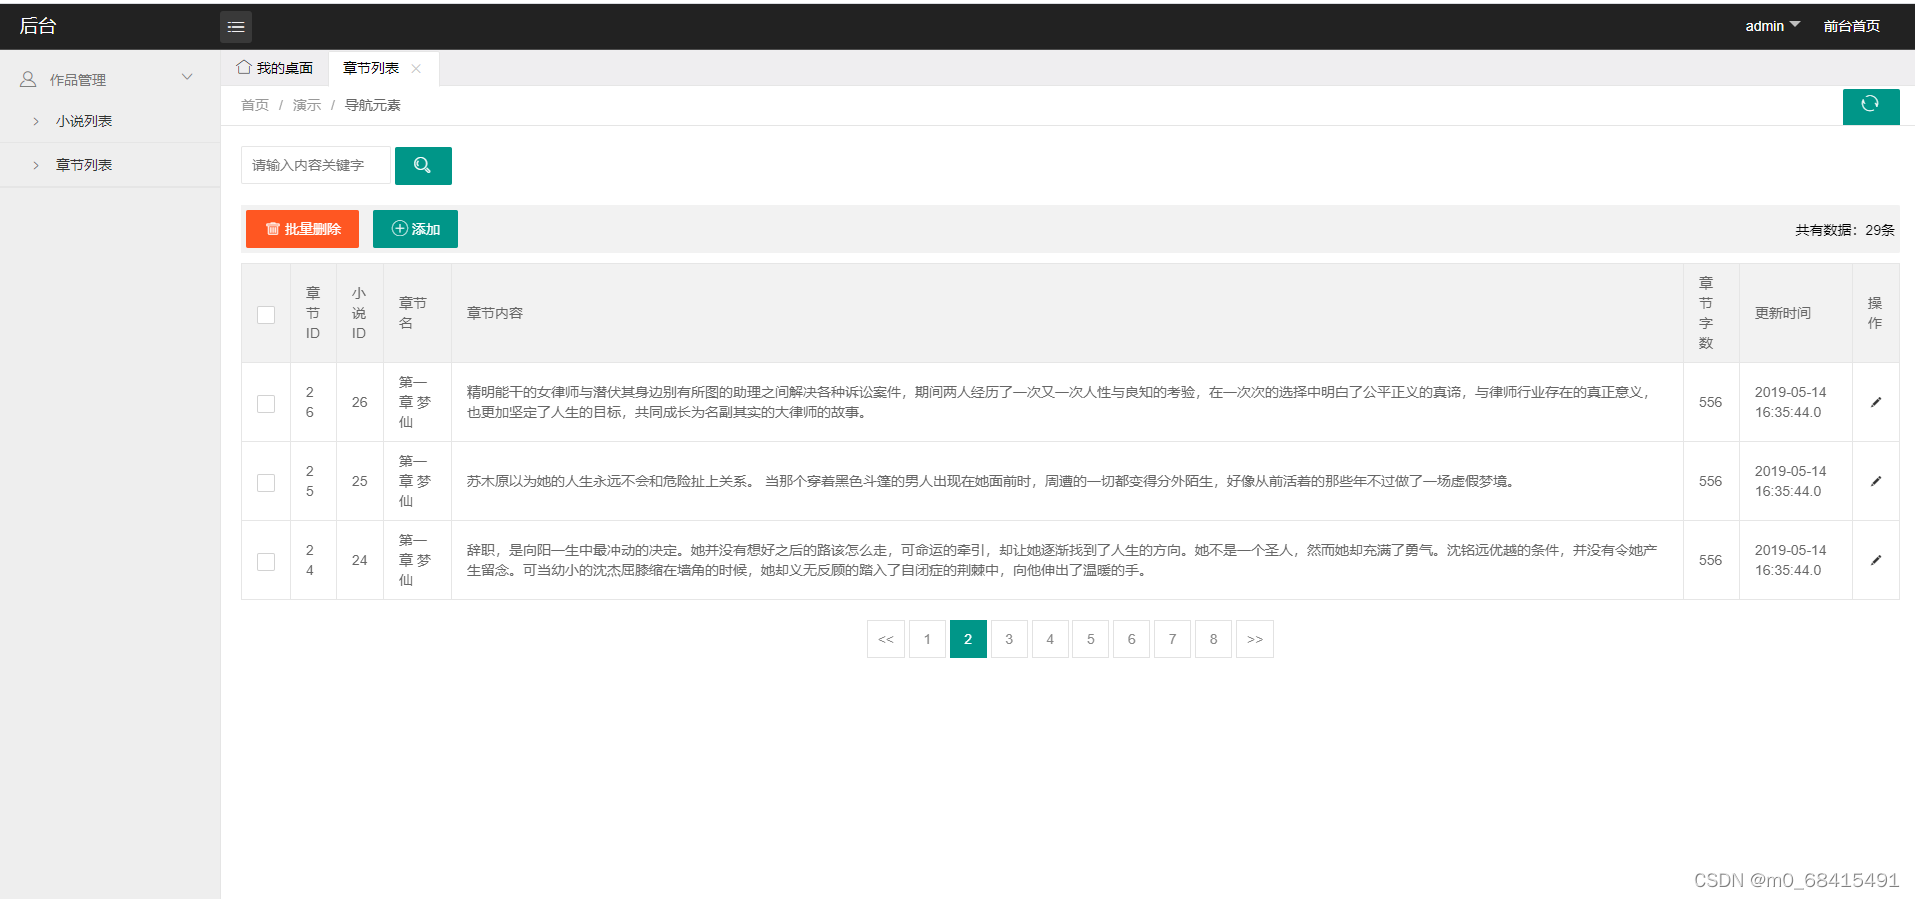Image resolution: width=1915 pixels, height=899 pixels.
Task: Click the 章节ID column header
Action: [x=313, y=313]
